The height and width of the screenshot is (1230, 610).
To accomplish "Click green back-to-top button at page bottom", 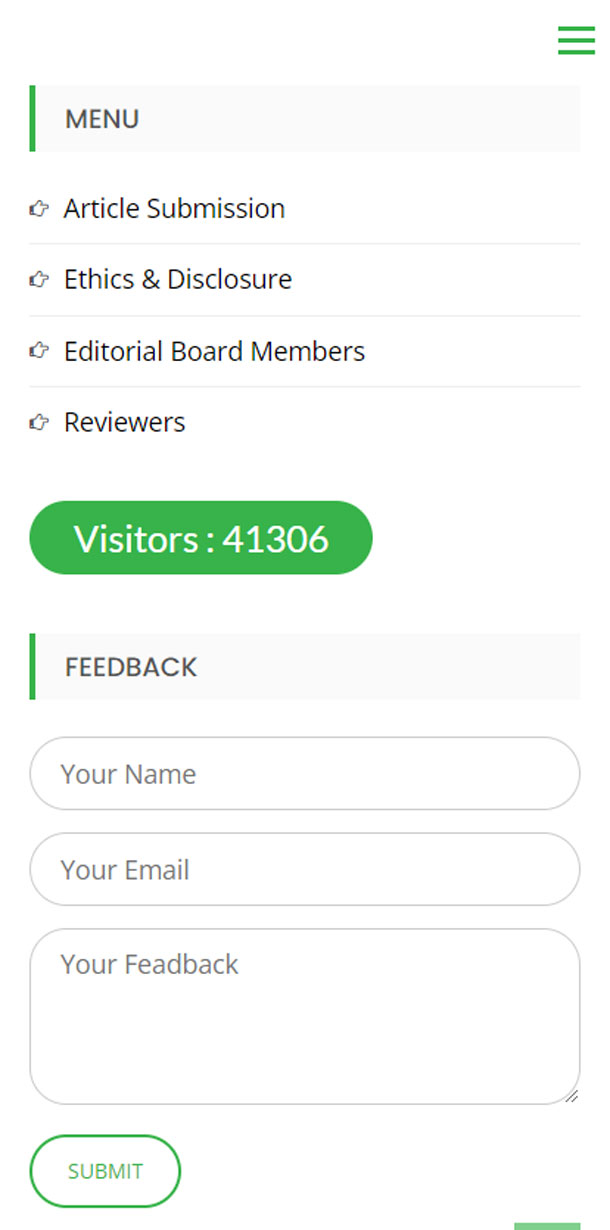I will pos(547,1226).
